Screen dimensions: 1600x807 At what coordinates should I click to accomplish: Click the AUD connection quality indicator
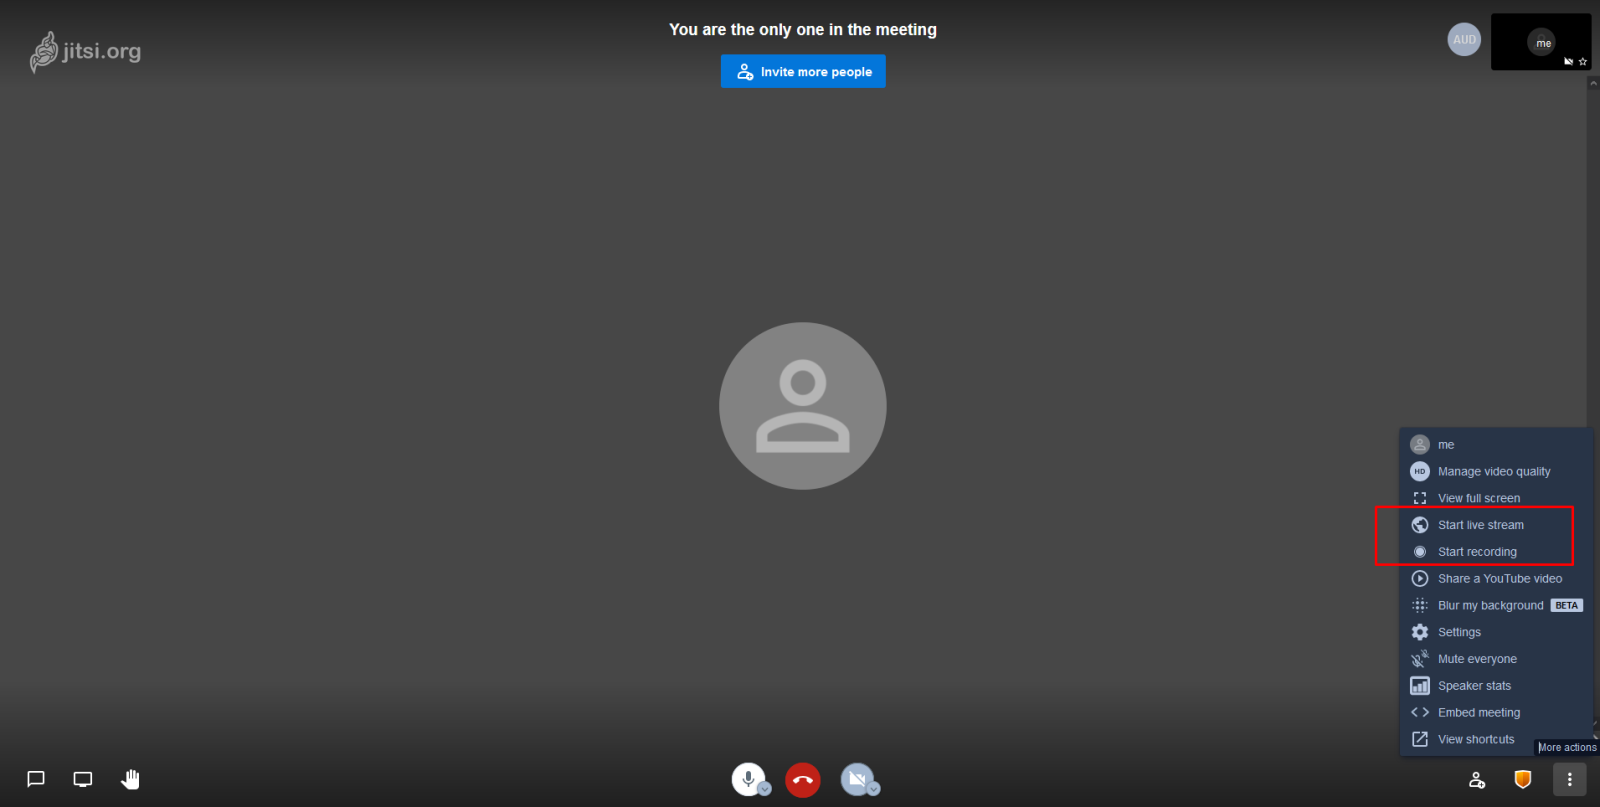point(1464,40)
